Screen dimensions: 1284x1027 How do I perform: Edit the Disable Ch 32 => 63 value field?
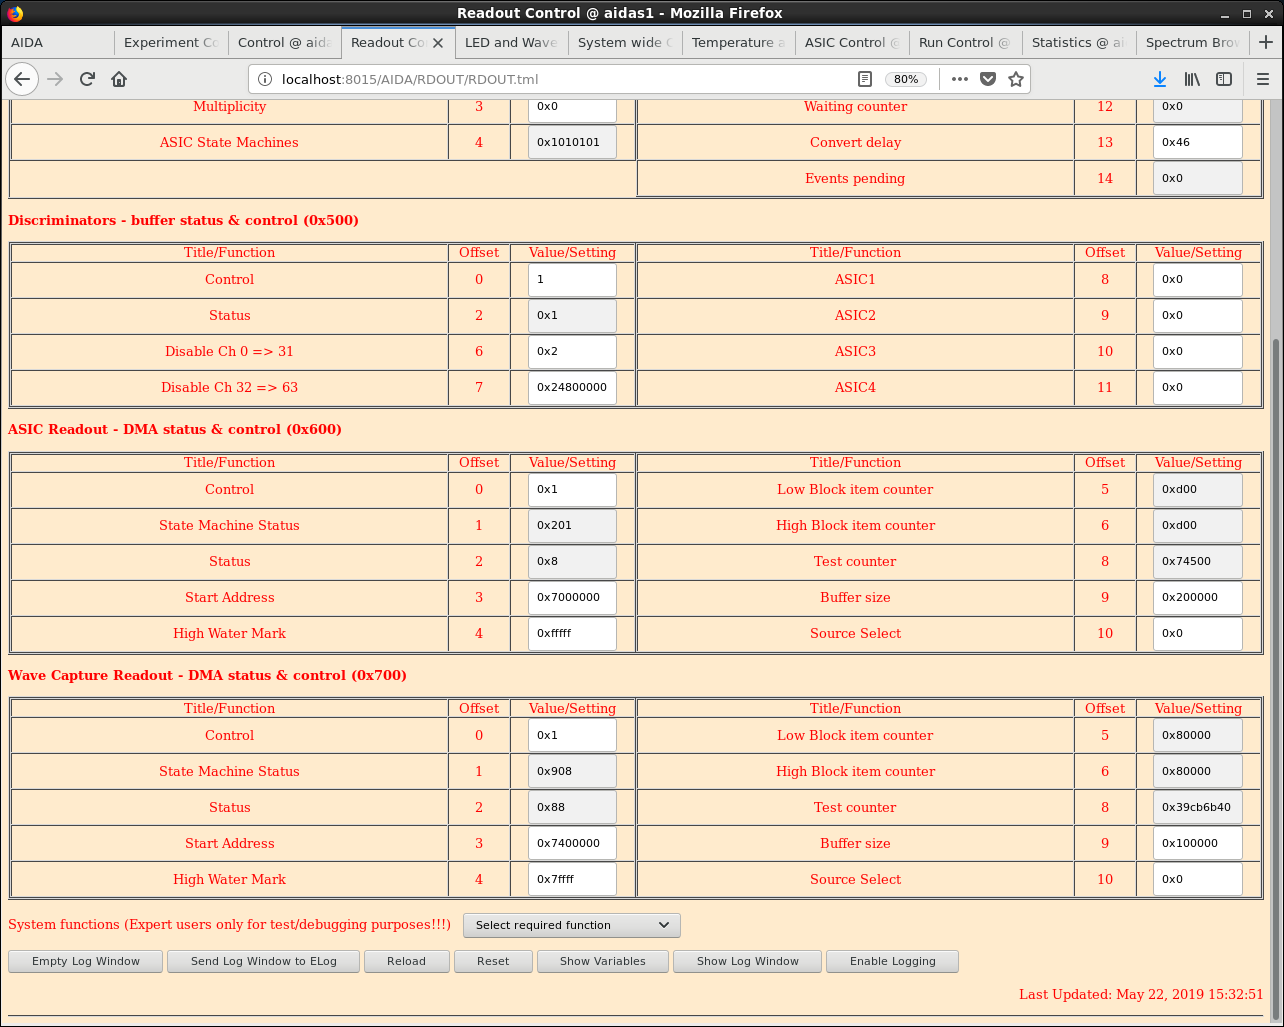572,387
